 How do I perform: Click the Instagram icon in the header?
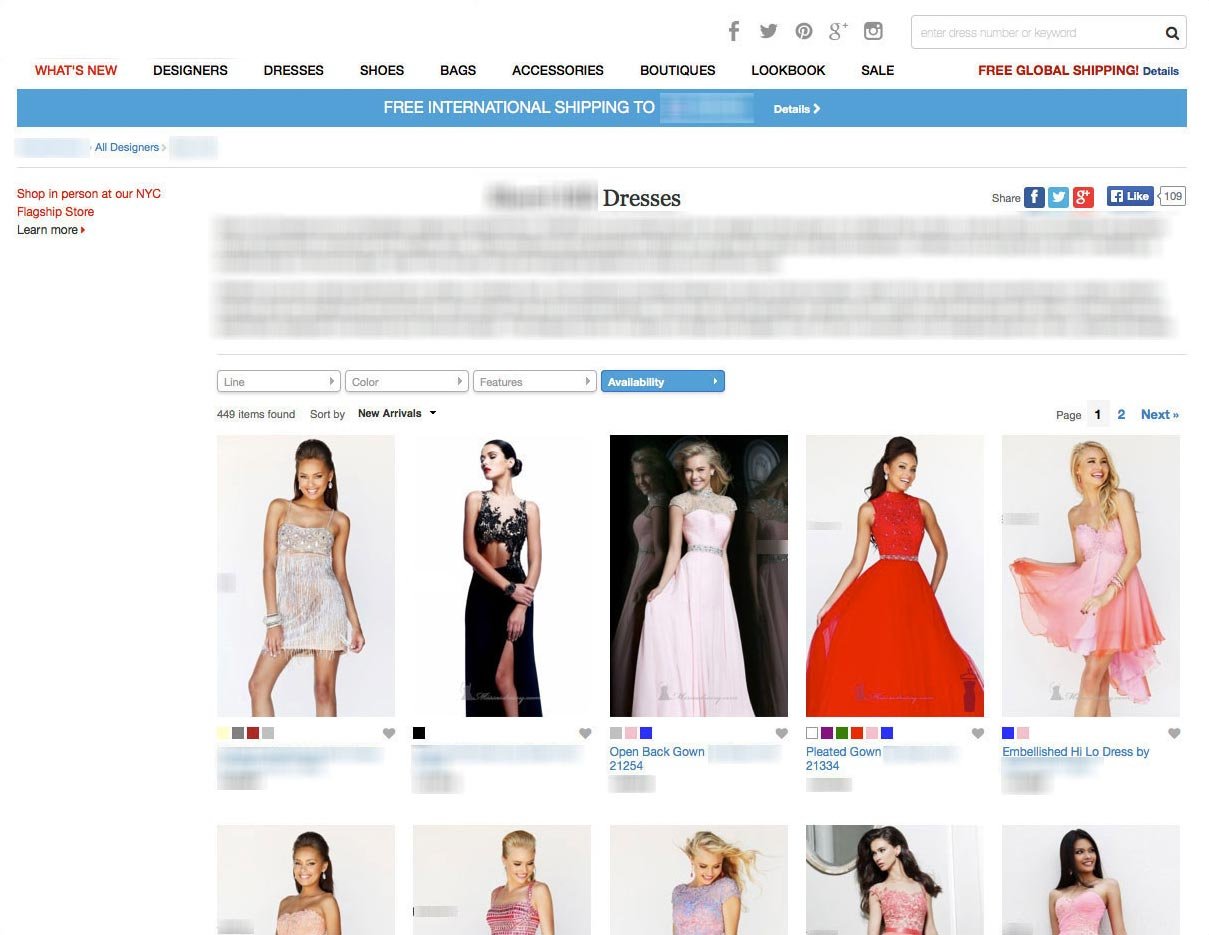[873, 31]
